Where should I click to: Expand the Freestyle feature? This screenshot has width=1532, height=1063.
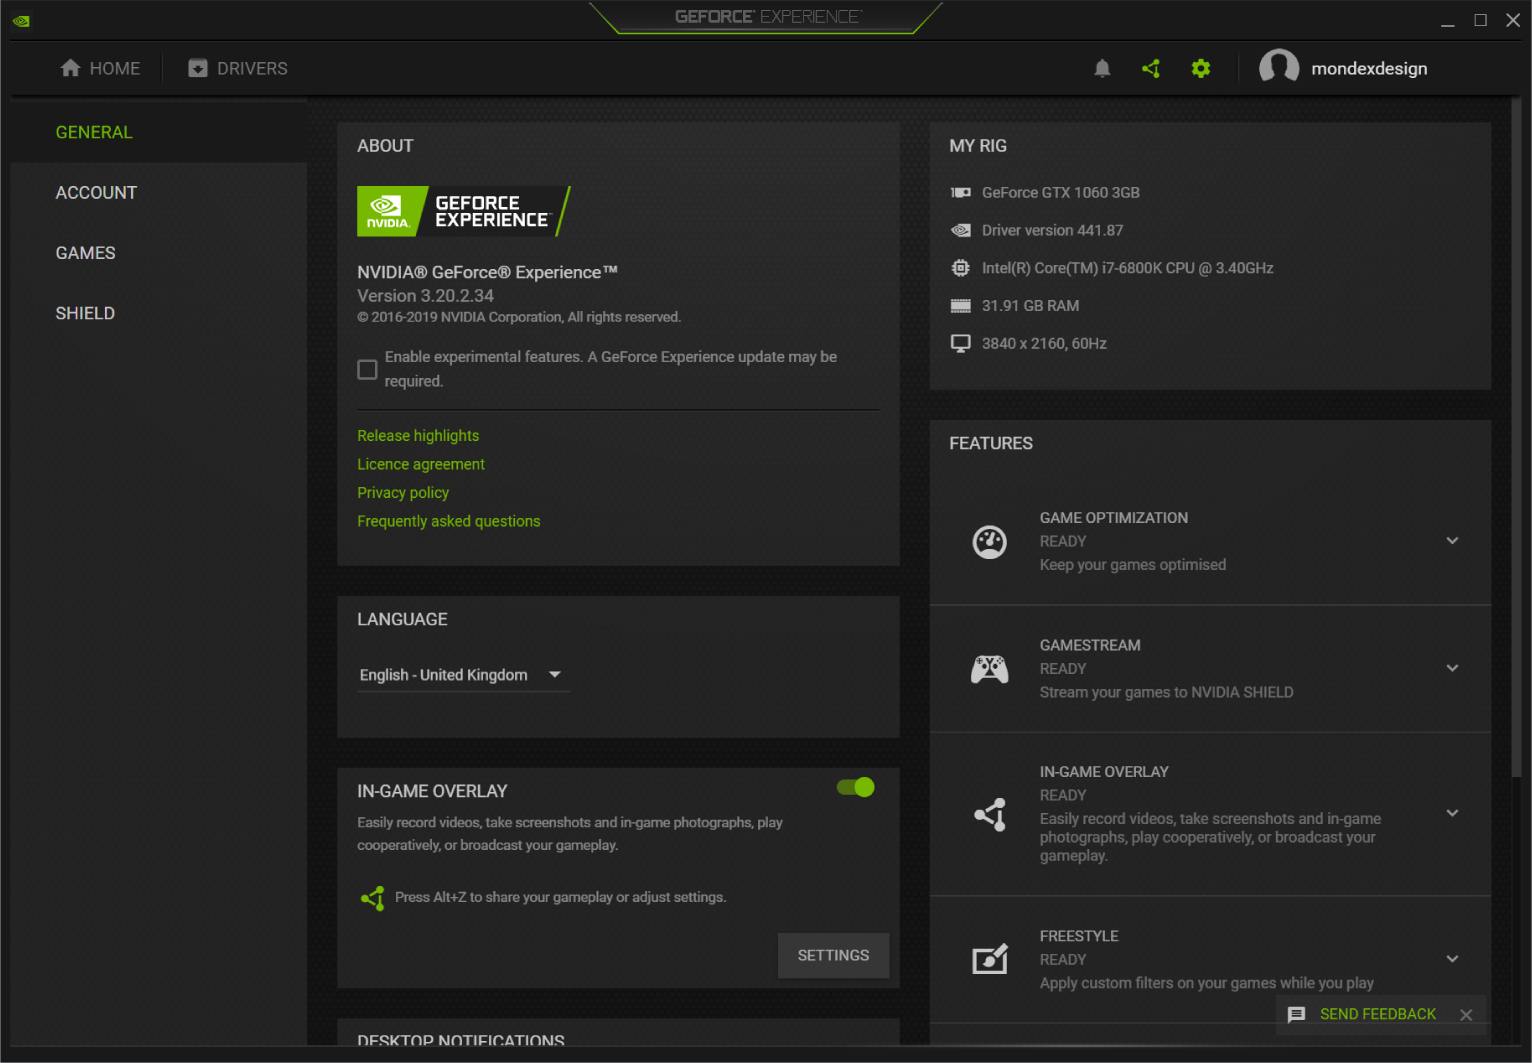(x=1453, y=959)
